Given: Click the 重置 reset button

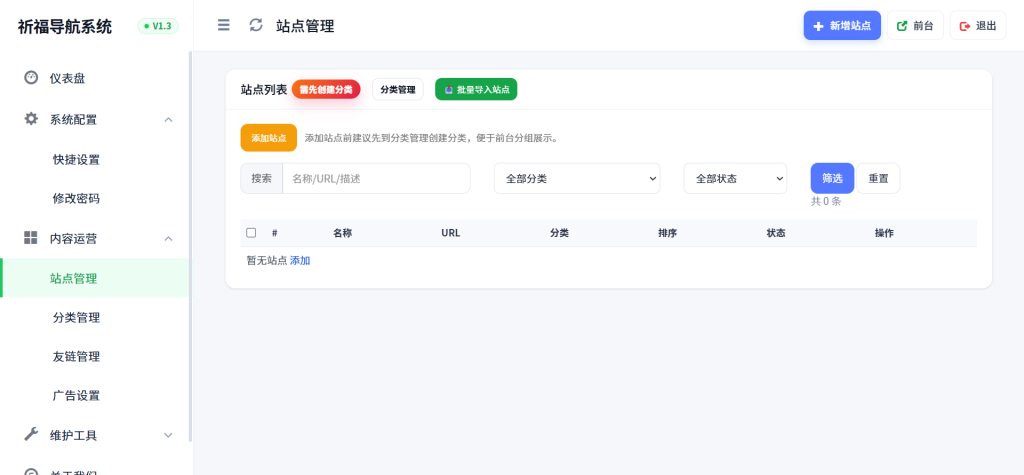Looking at the screenshot, I should click(878, 178).
